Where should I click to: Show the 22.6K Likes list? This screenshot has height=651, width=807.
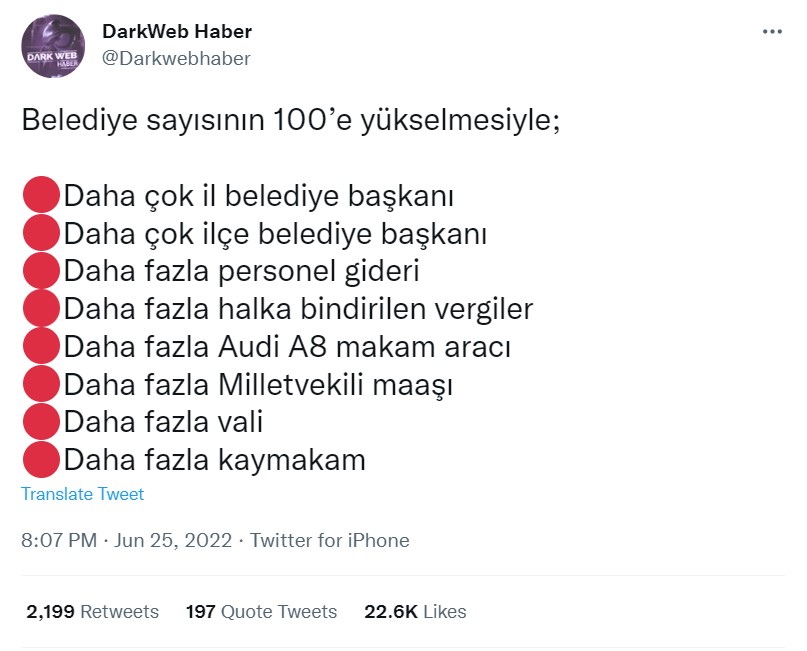[415, 611]
